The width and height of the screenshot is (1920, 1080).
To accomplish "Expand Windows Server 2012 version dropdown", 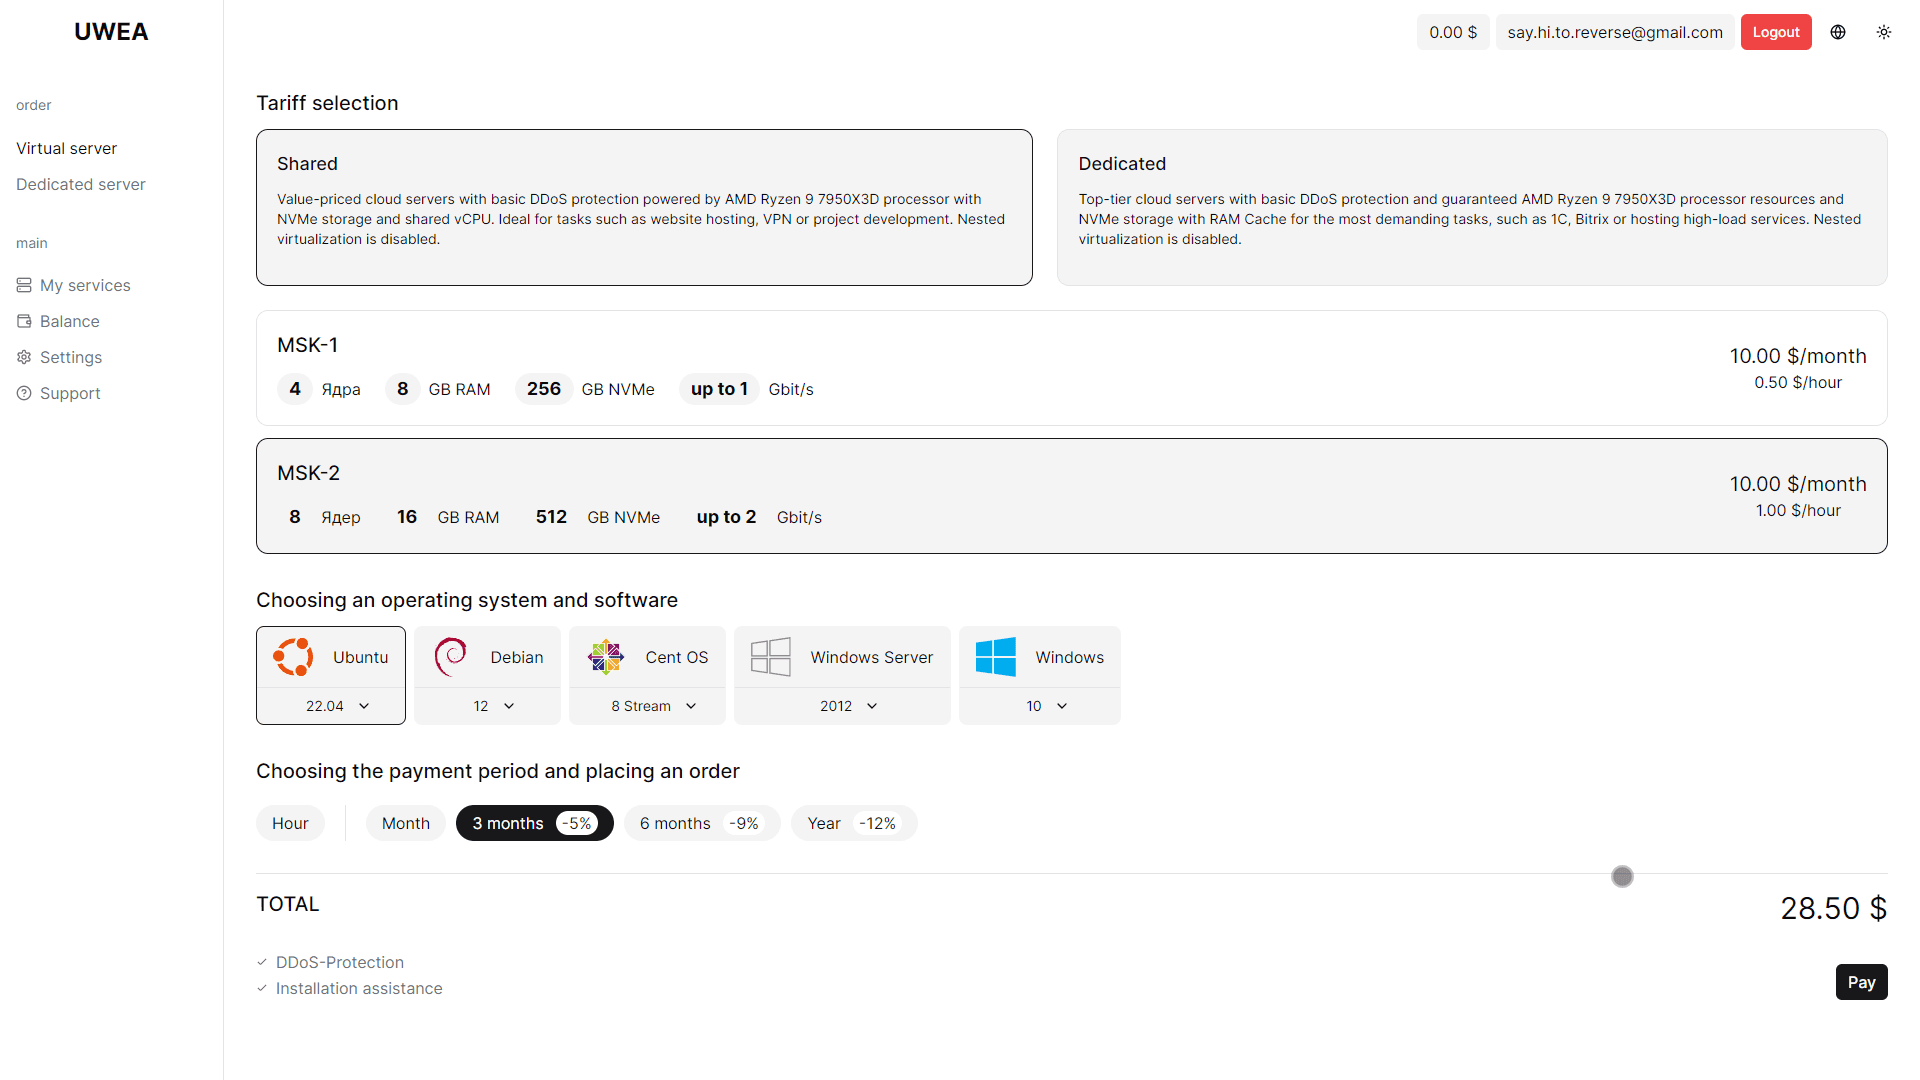I will coord(848,706).
